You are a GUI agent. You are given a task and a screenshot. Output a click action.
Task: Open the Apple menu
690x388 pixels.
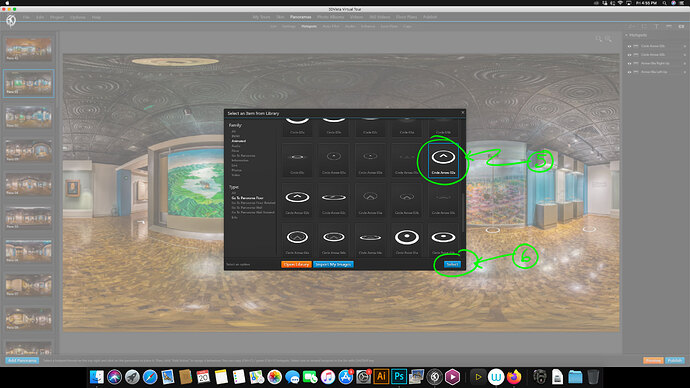click(7, 3)
